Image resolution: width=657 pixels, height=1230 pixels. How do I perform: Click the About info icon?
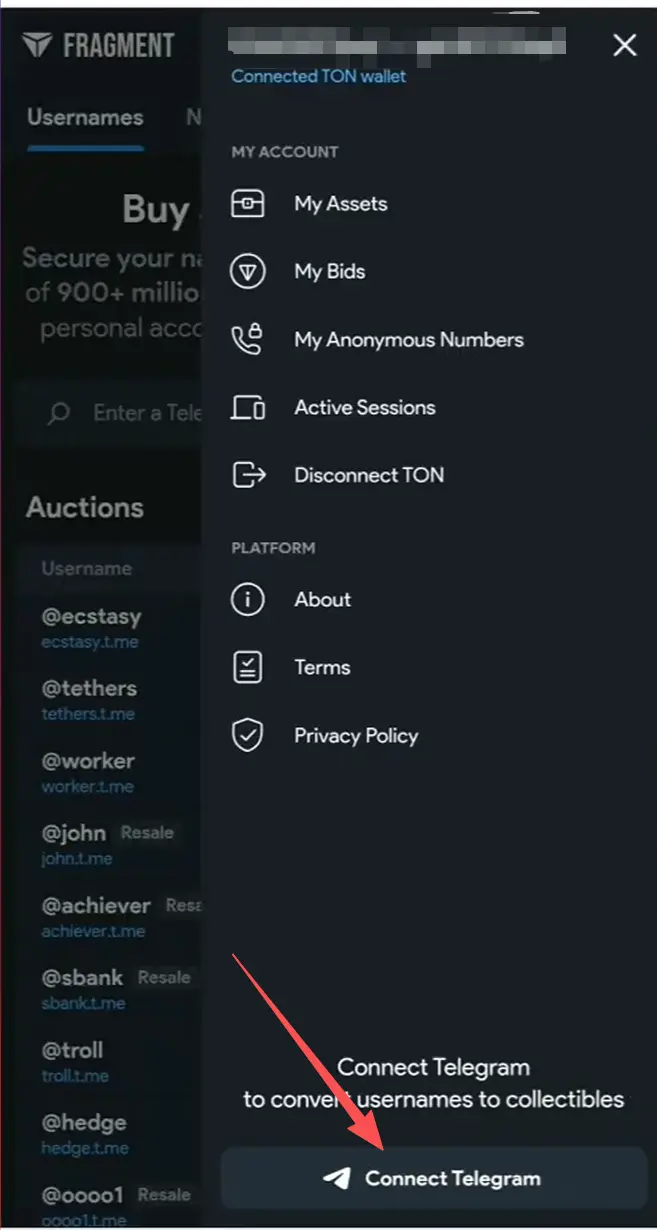tap(247, 600)
